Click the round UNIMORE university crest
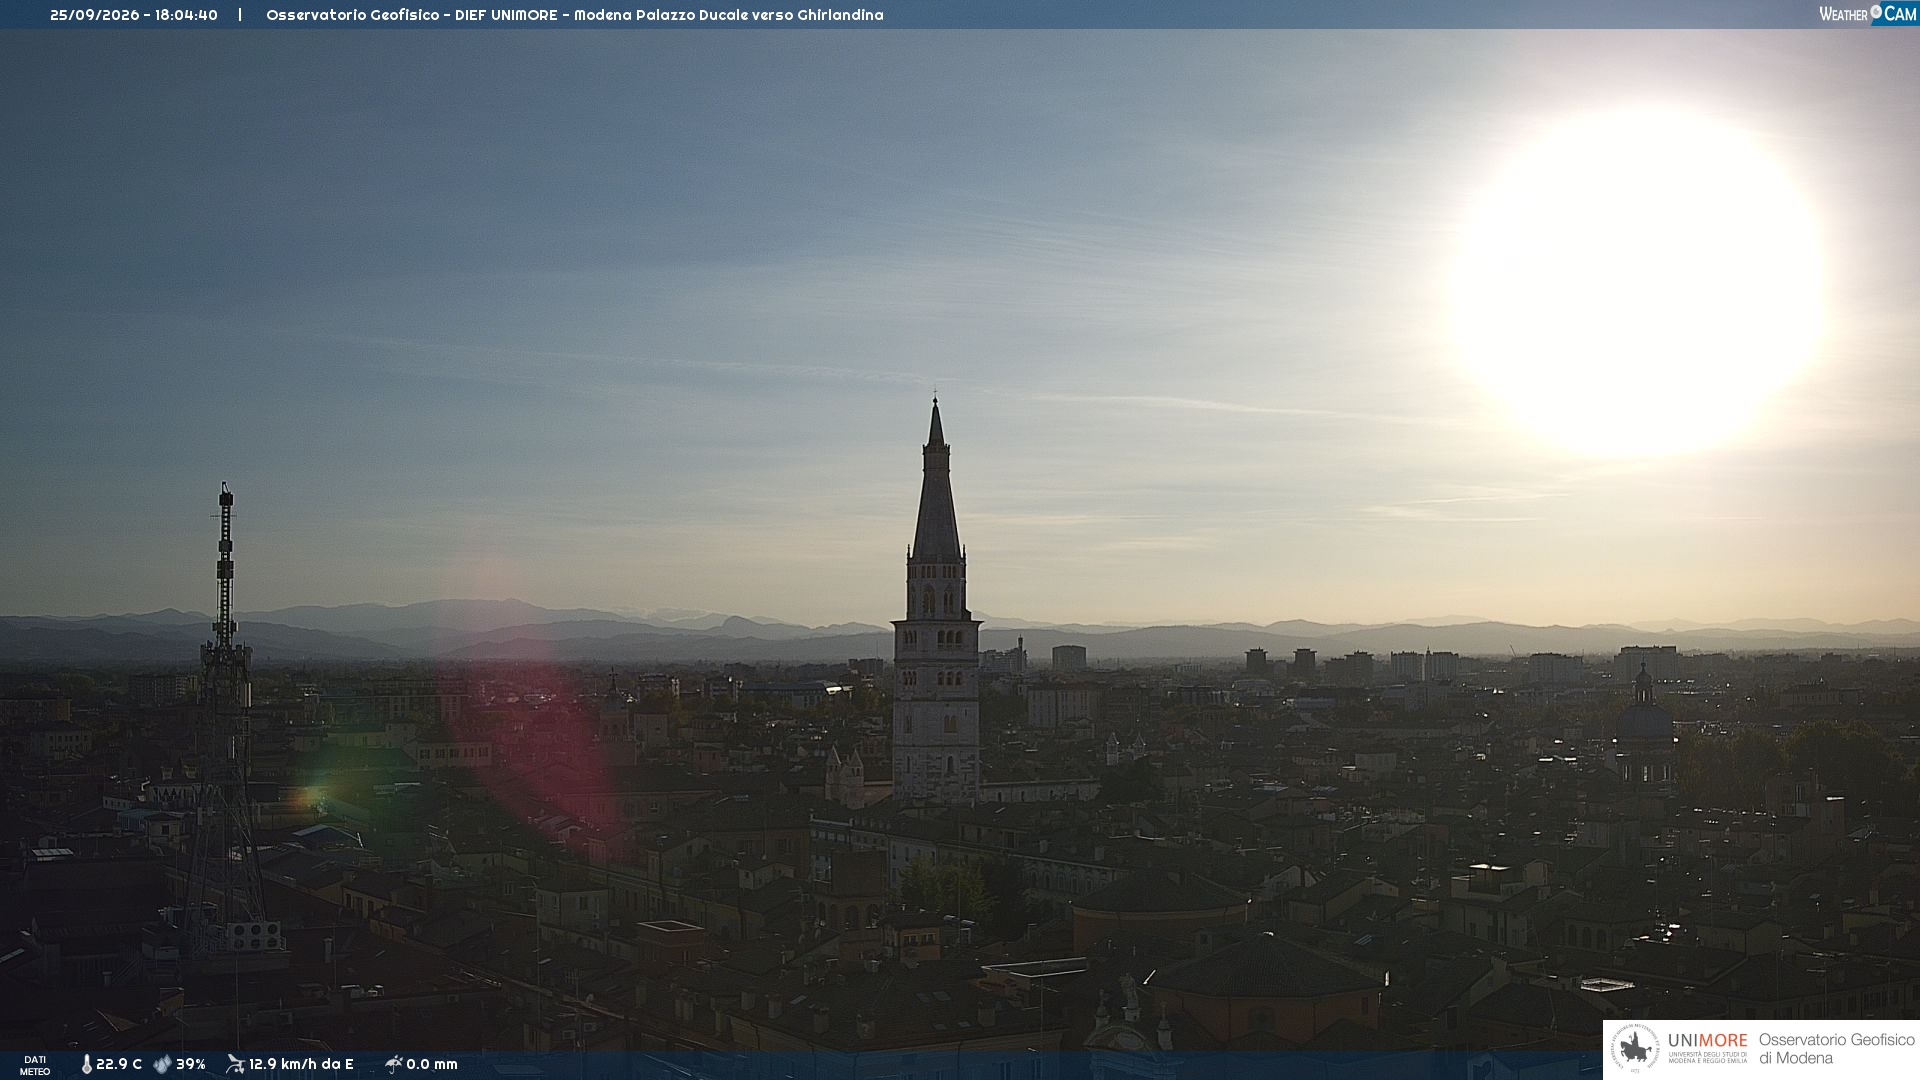The image size is (1920, 1080). tap(1635, 1049)
